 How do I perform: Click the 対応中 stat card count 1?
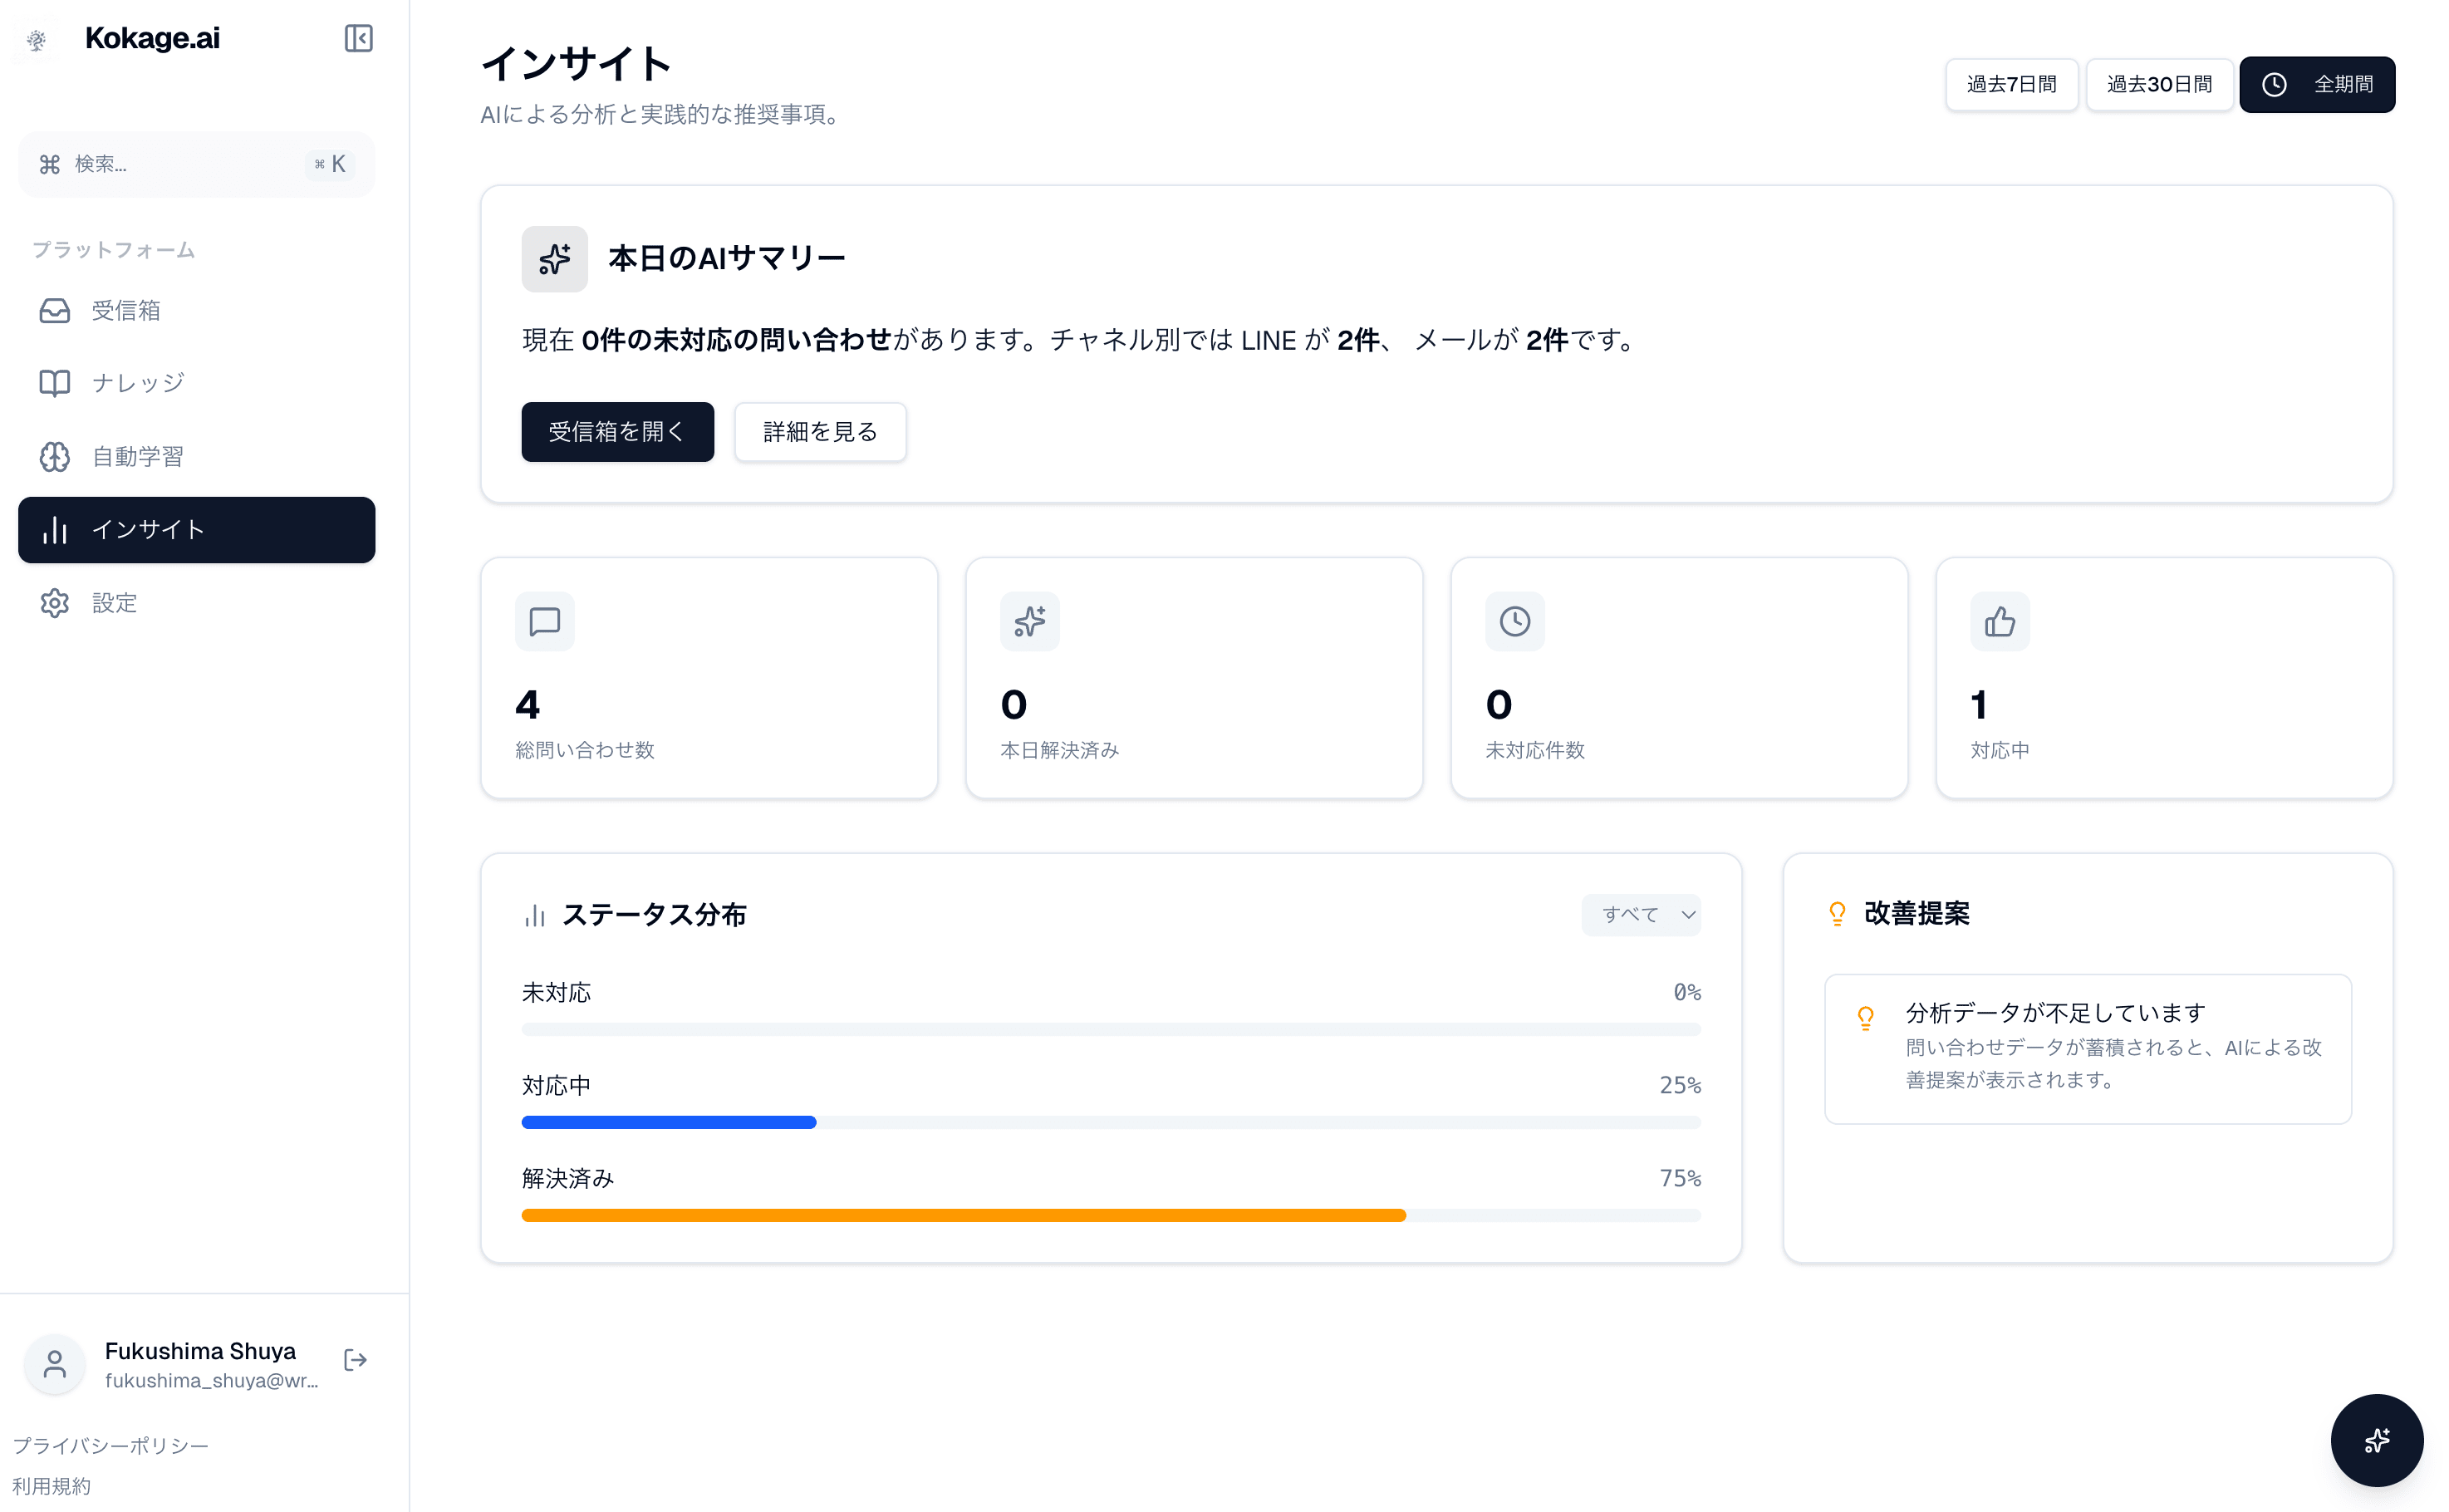point(1978,705)
